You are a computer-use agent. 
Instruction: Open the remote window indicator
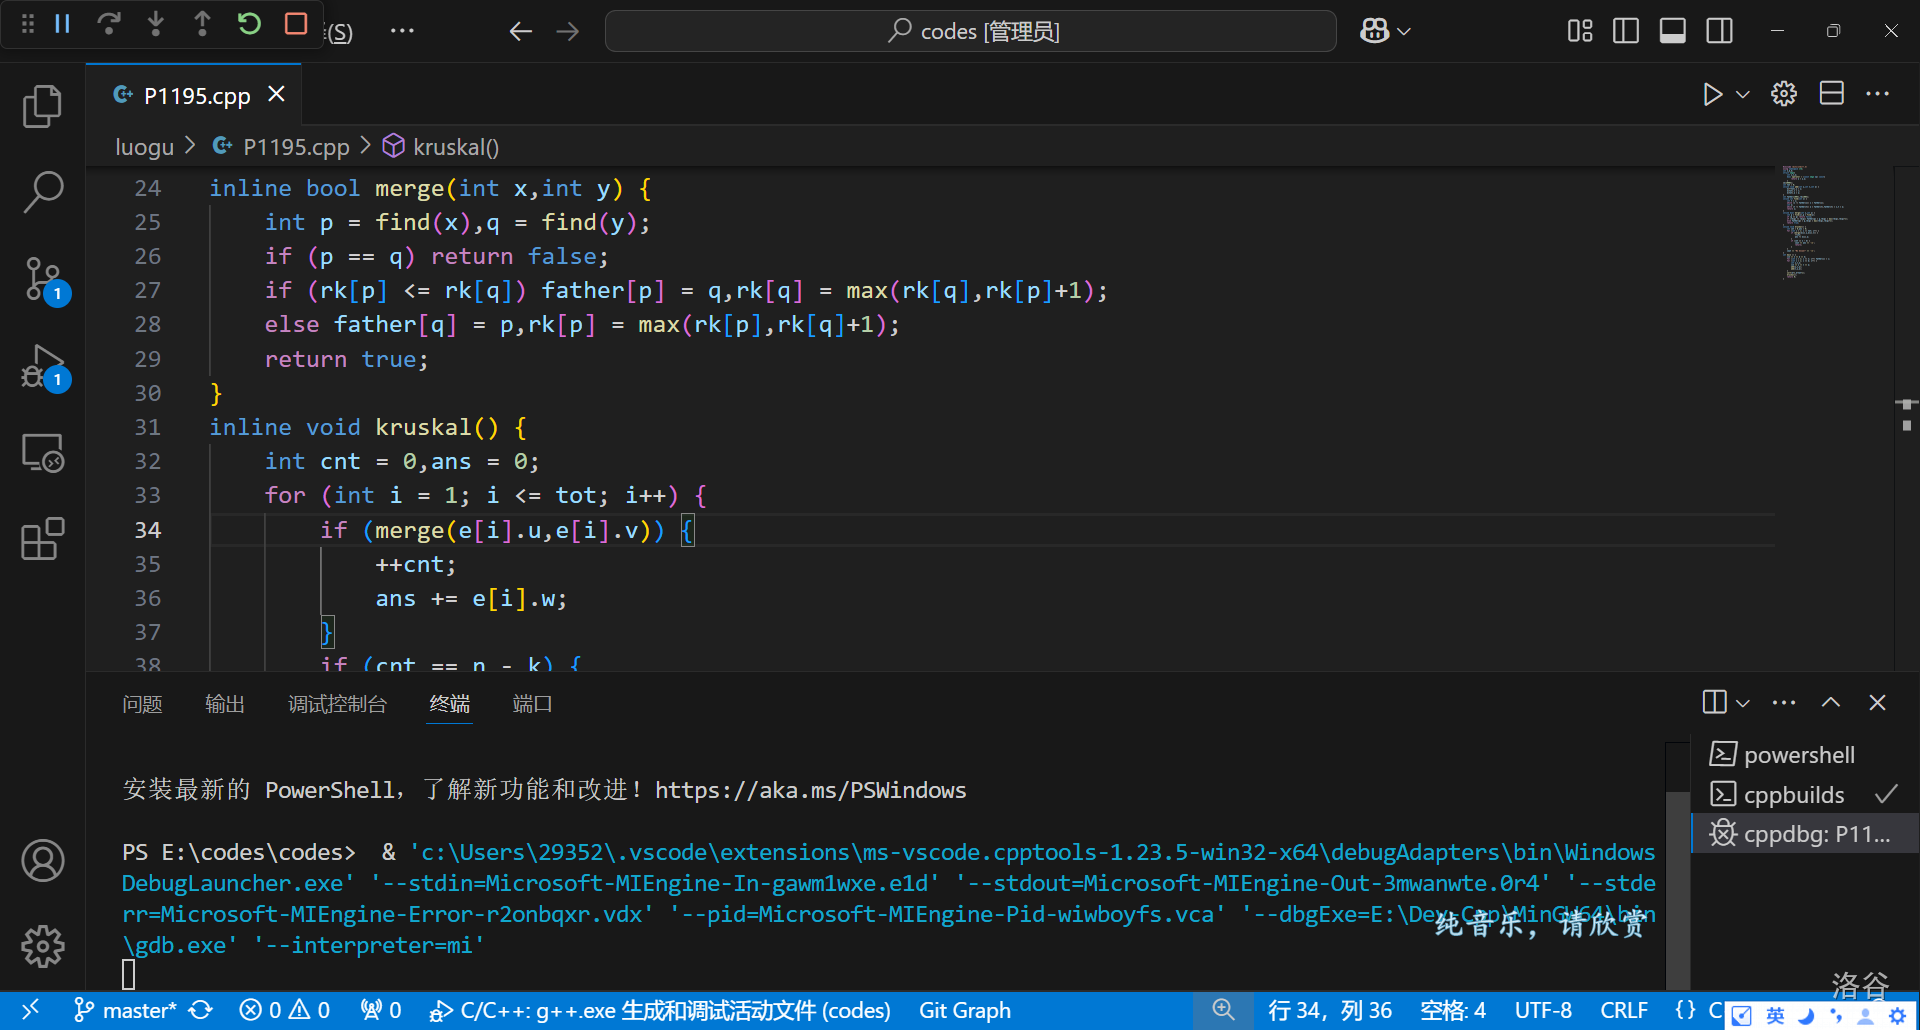point(30,1010)
